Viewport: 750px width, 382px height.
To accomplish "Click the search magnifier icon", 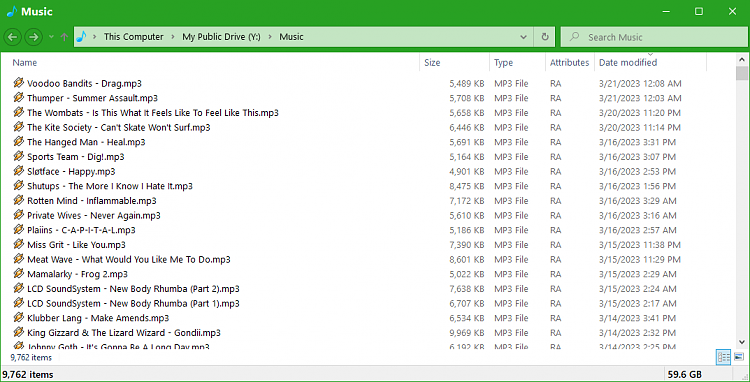I will pyautogui.click(x=574, y=37).
